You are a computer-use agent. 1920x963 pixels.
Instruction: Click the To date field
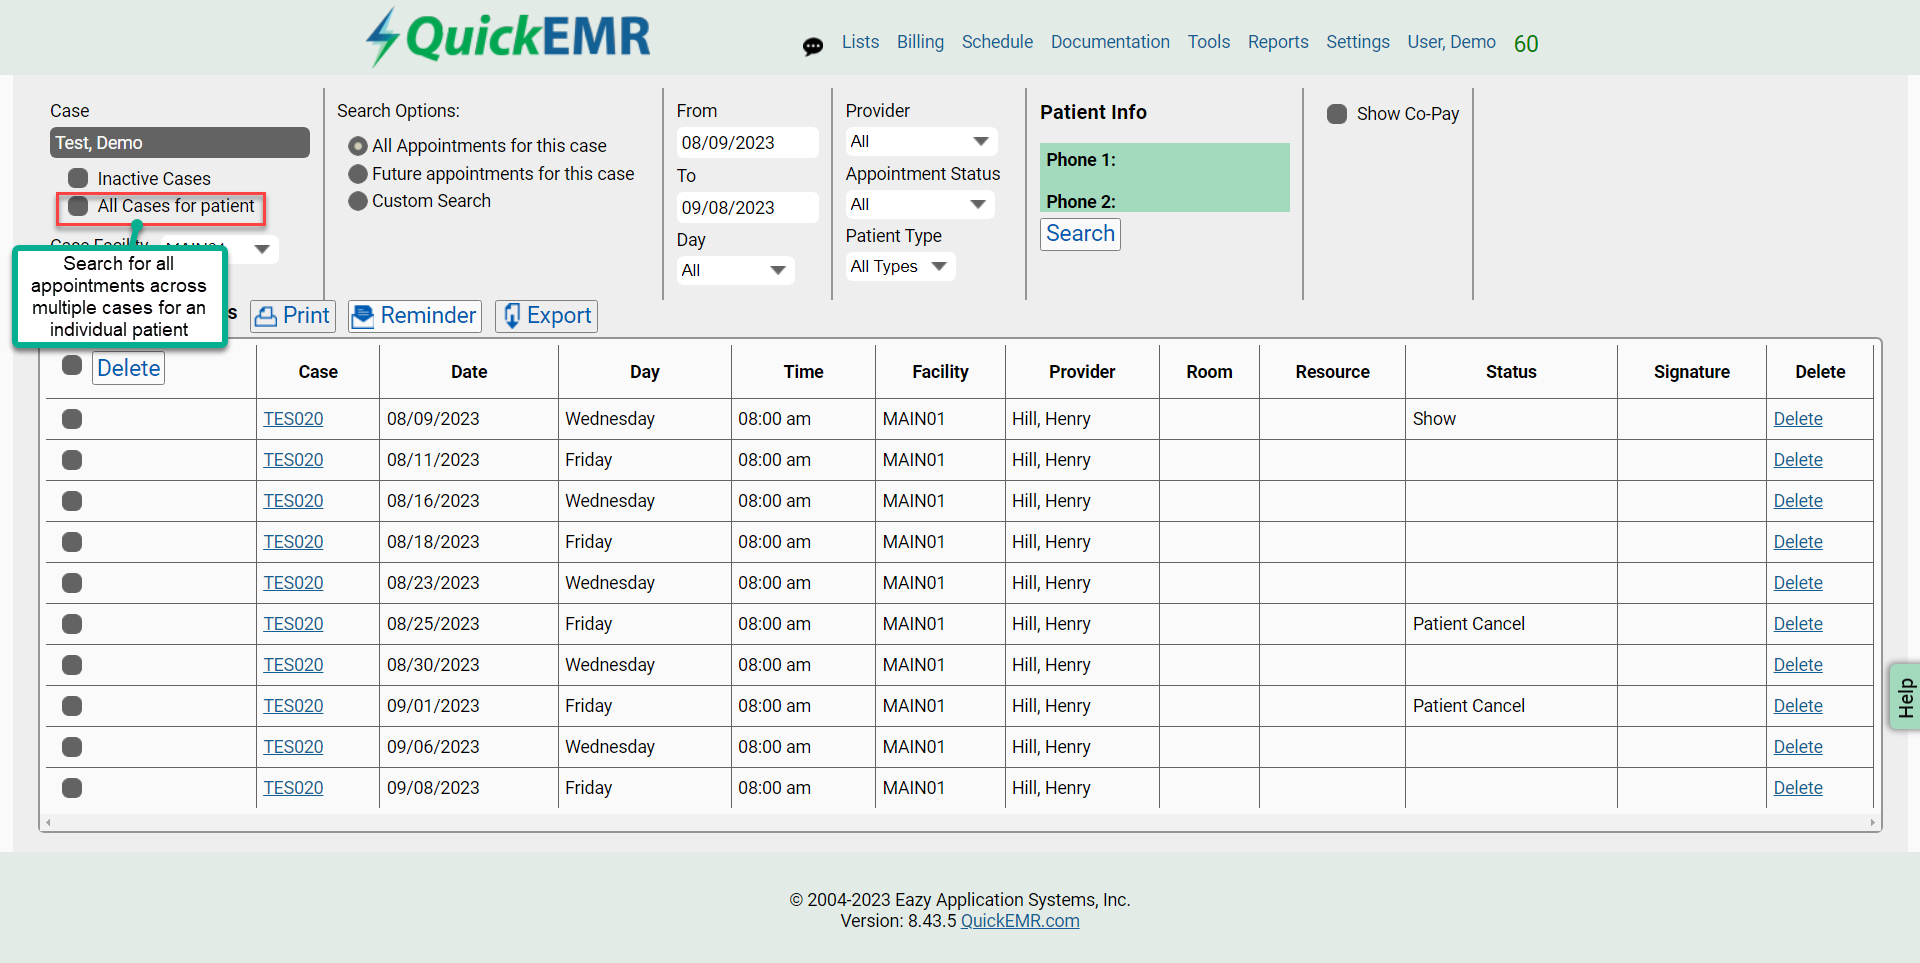(x=747, y=208)
